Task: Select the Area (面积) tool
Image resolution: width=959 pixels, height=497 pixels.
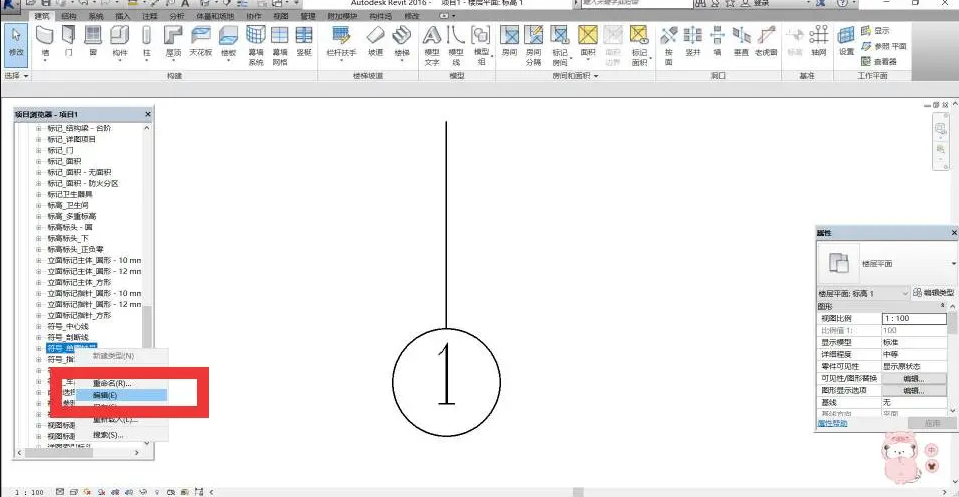Action: pos(588,42)
